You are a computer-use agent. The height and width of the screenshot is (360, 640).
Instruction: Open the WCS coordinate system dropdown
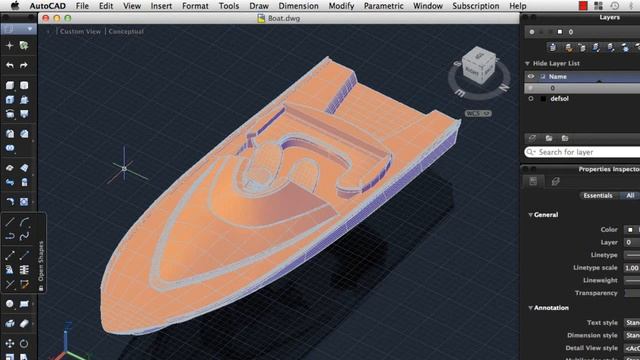pyautogui.click(x=478, y=113)
